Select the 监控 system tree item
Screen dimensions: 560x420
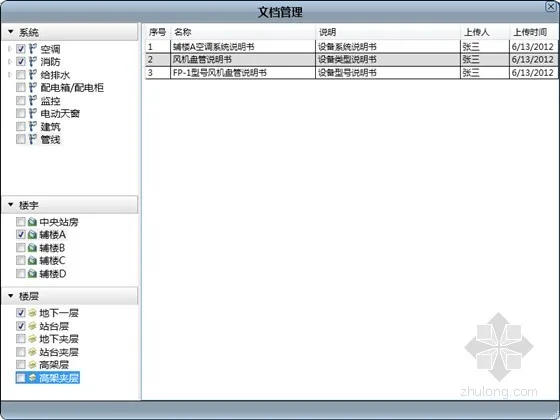click(x=50, y=101)
